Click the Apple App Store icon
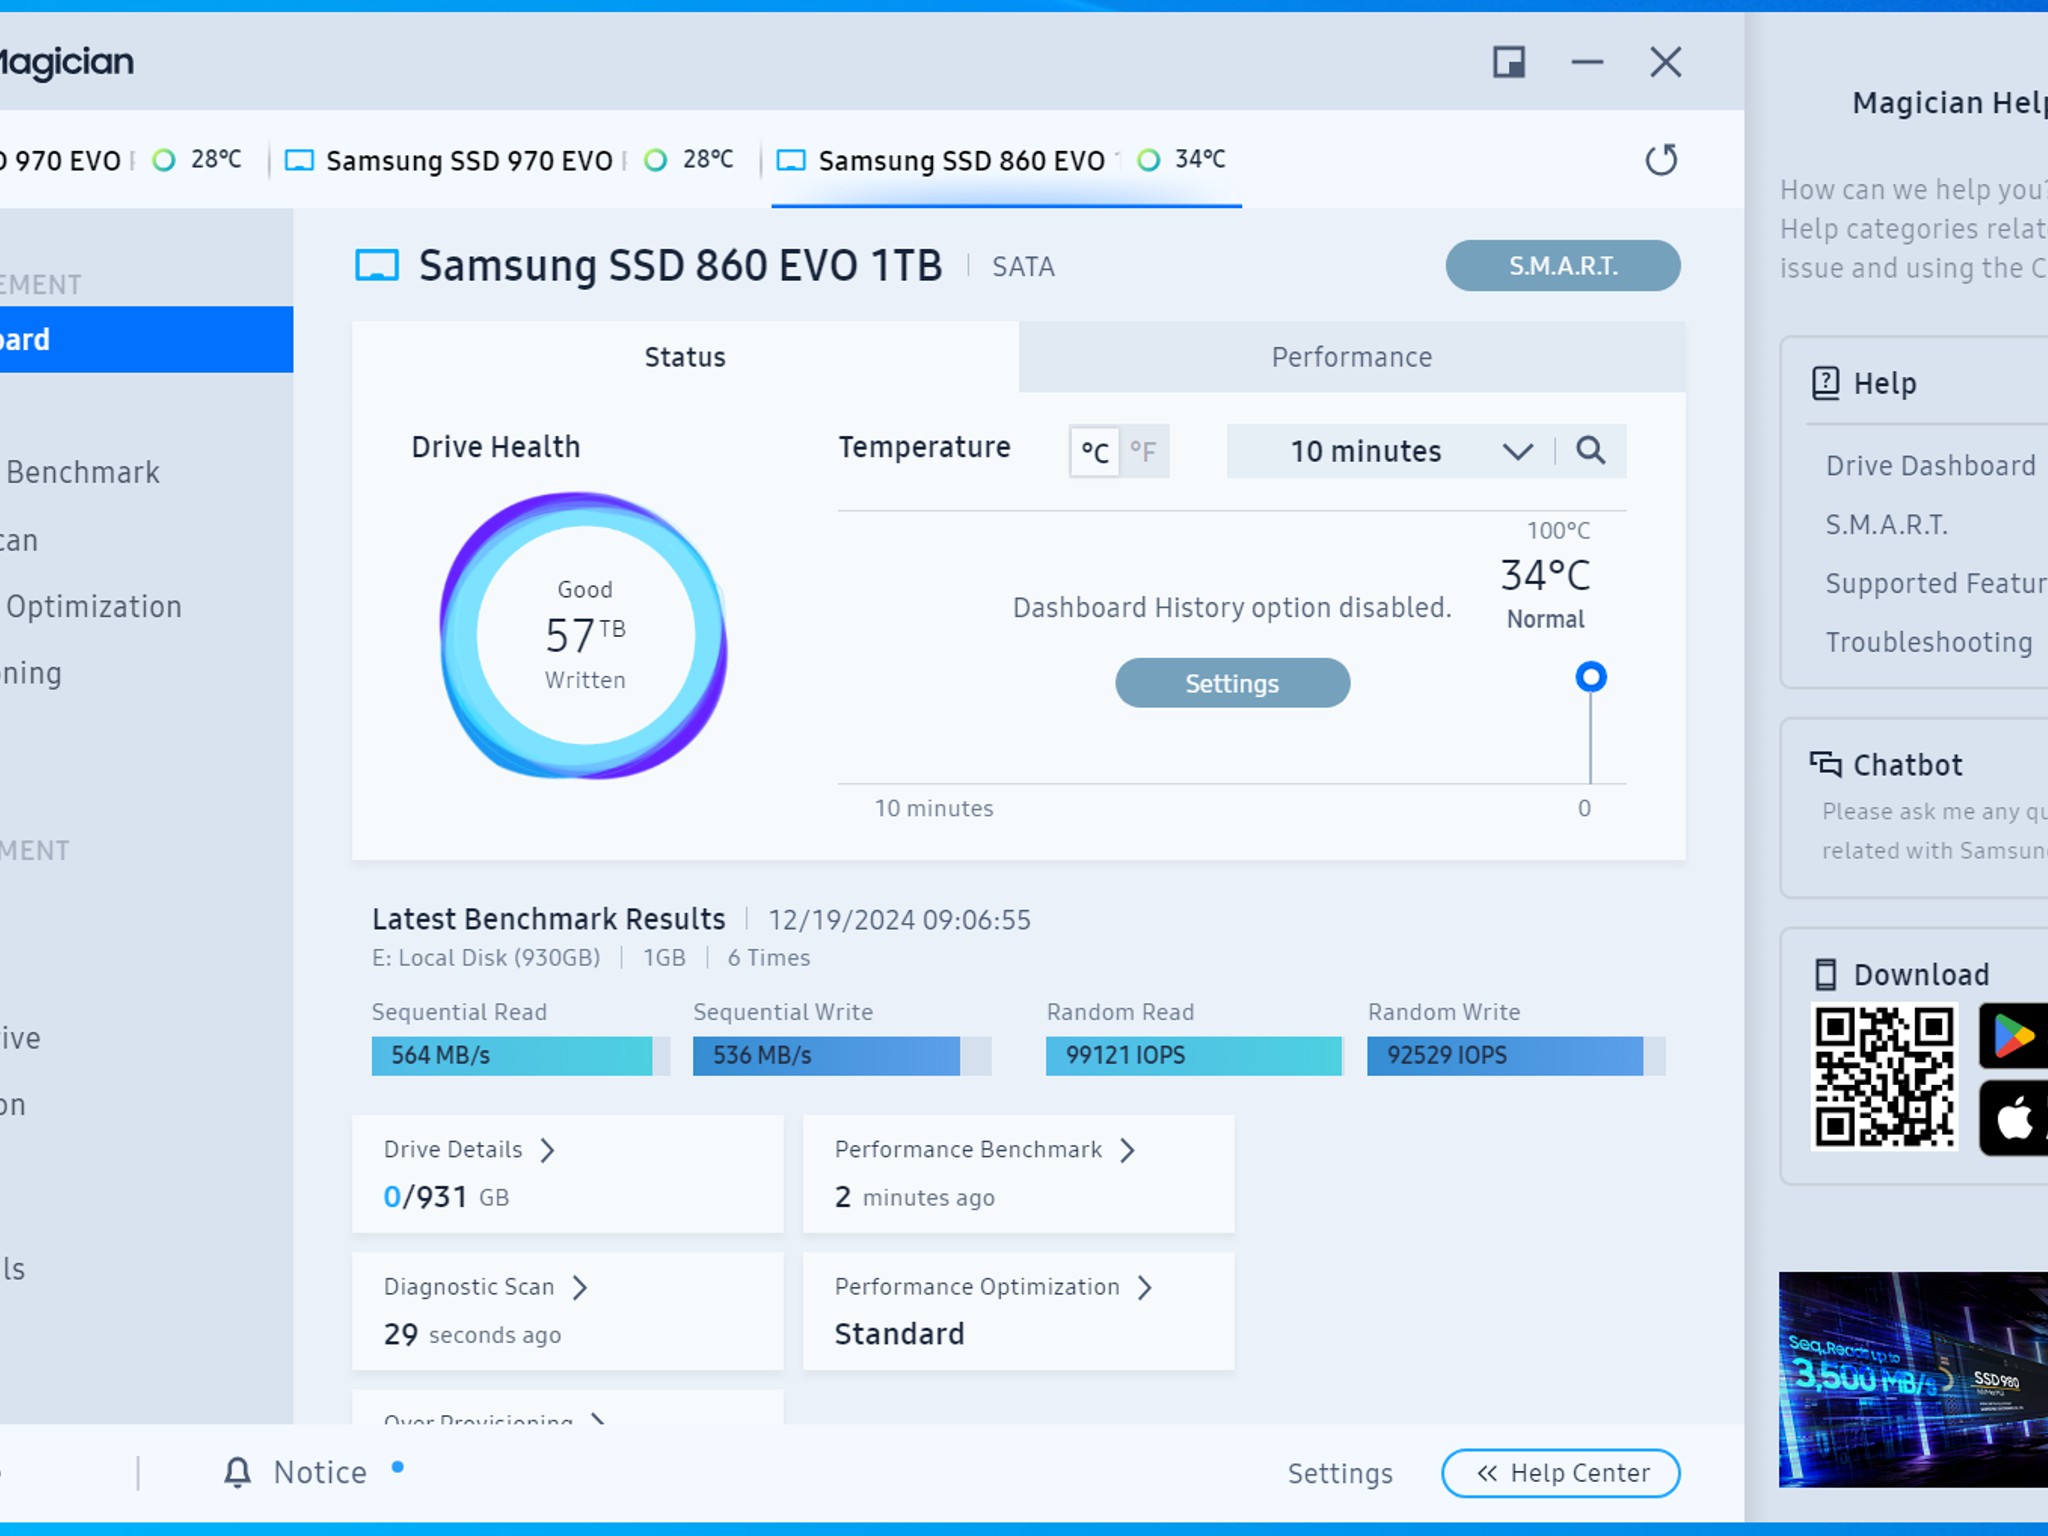 tap(2013, 1119)
